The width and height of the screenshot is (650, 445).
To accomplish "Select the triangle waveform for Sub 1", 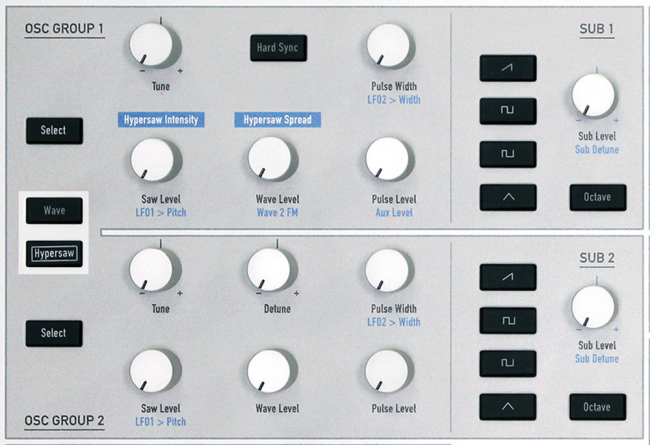I will [507, 197].
